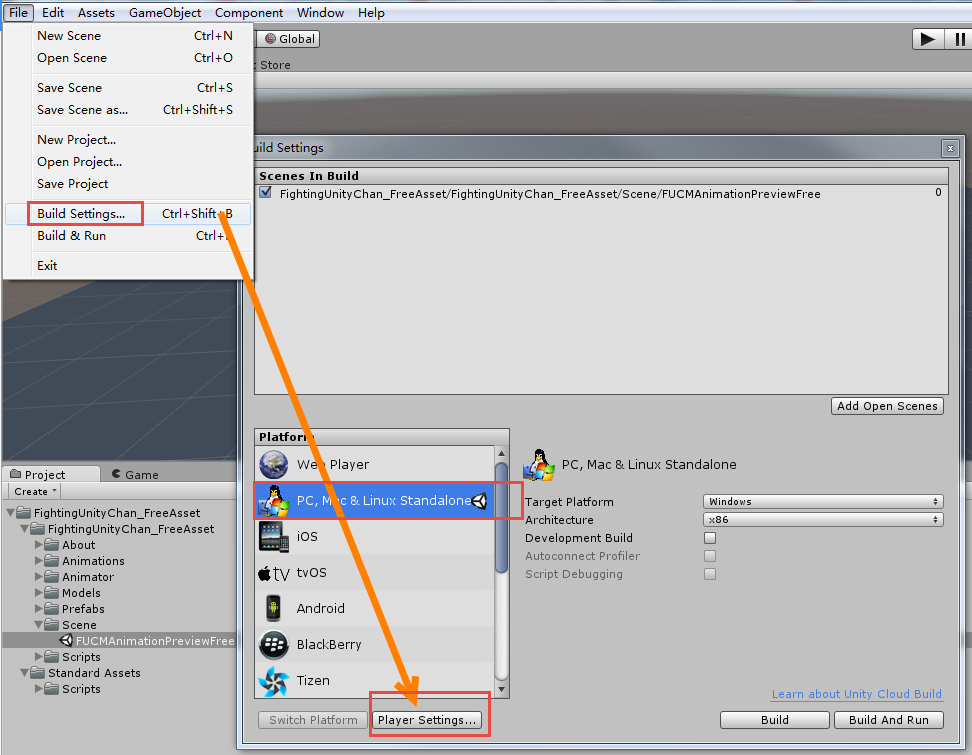Click the Animations folder icon
Screen dimensions: 972x755
tap(52, 561)
